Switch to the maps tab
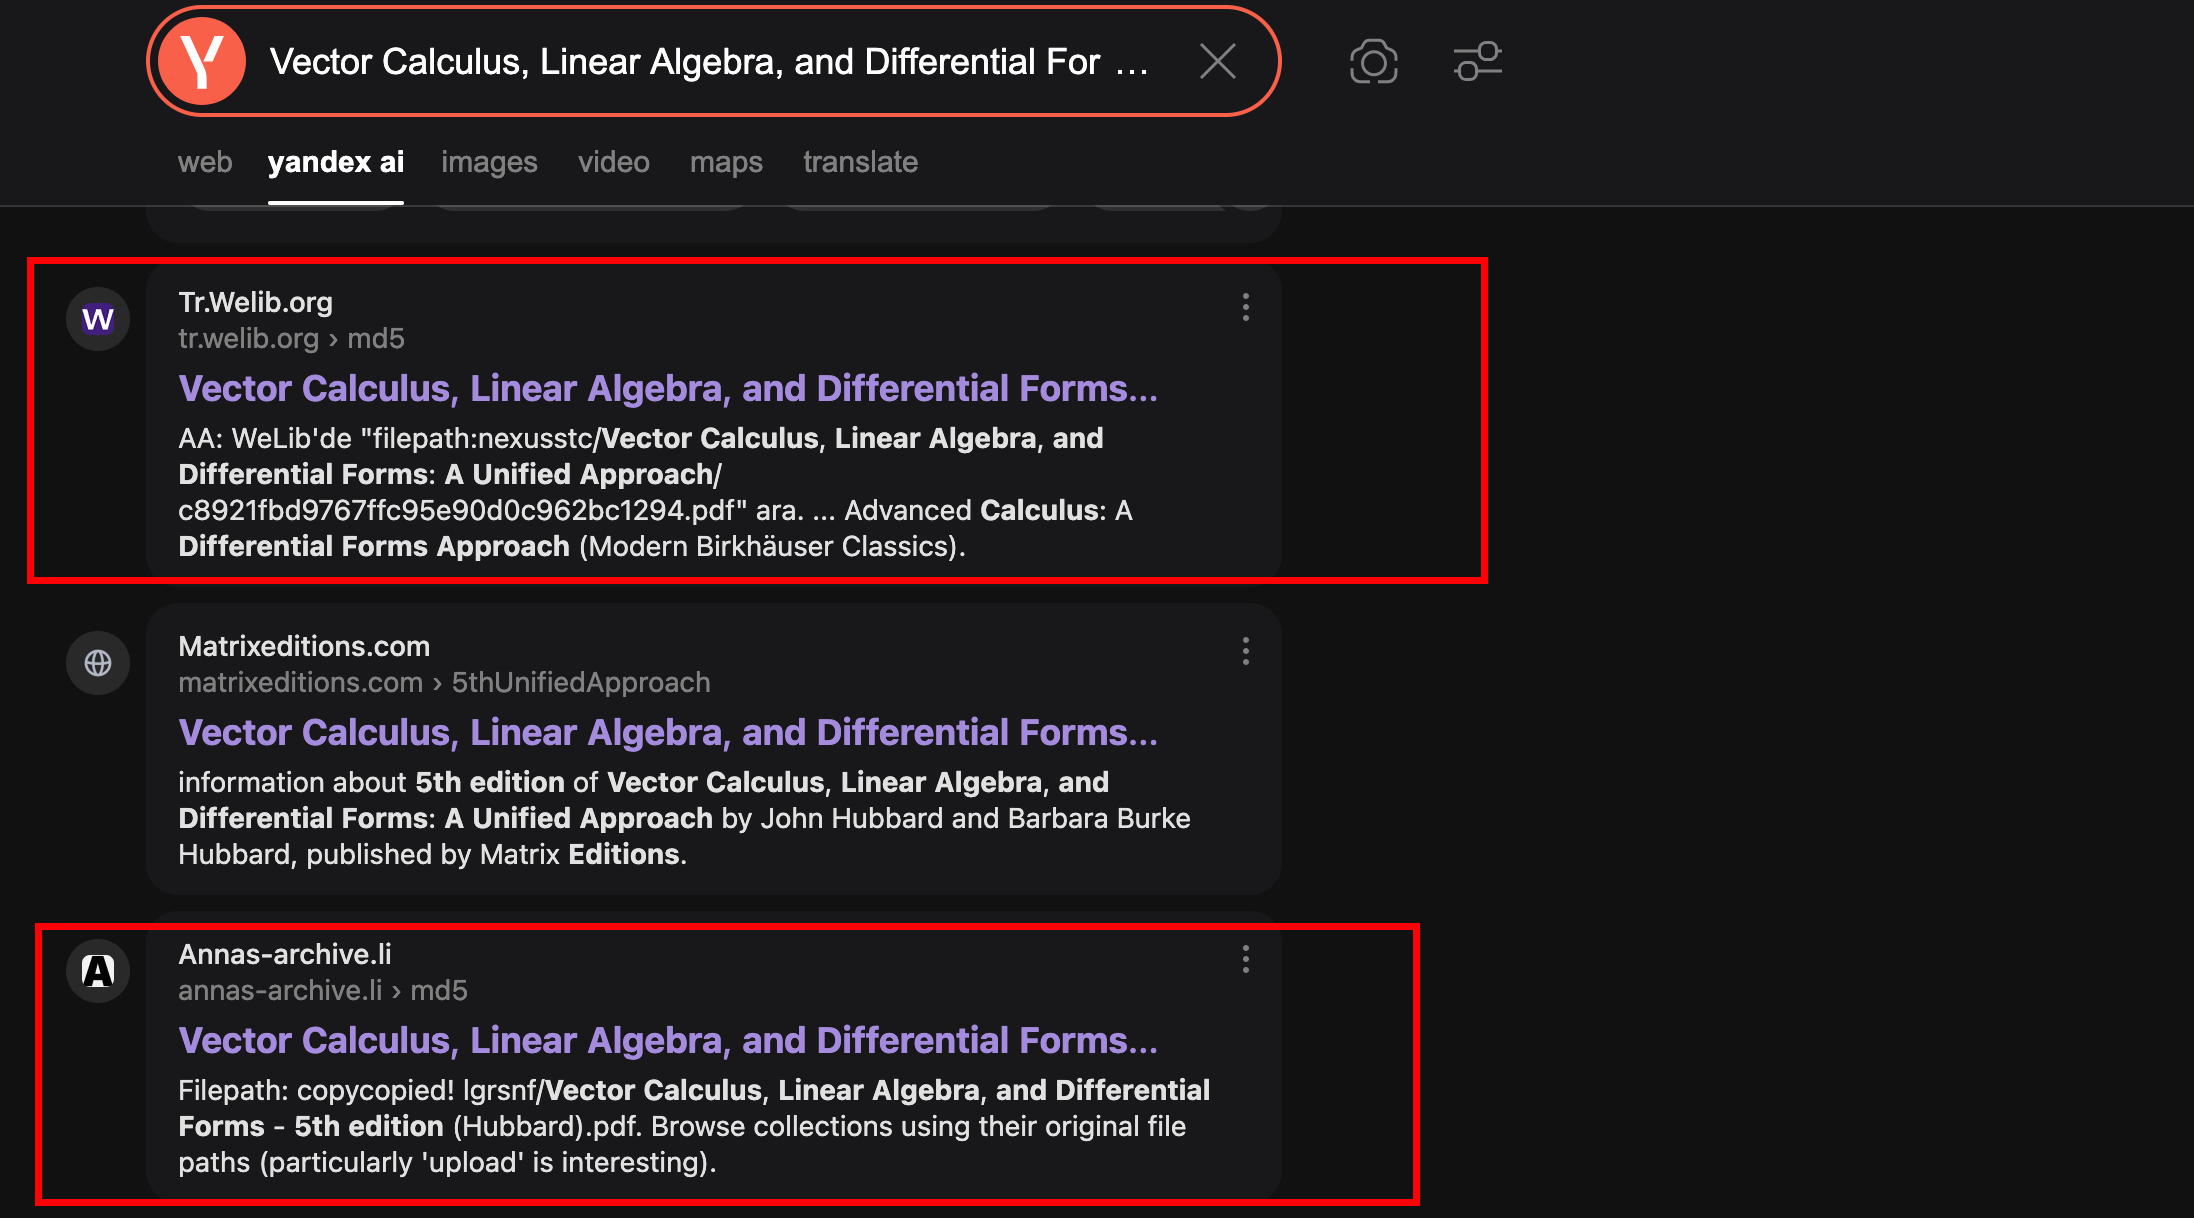Viewport: 2194px width, 1218px height. (x=726, y=162)
